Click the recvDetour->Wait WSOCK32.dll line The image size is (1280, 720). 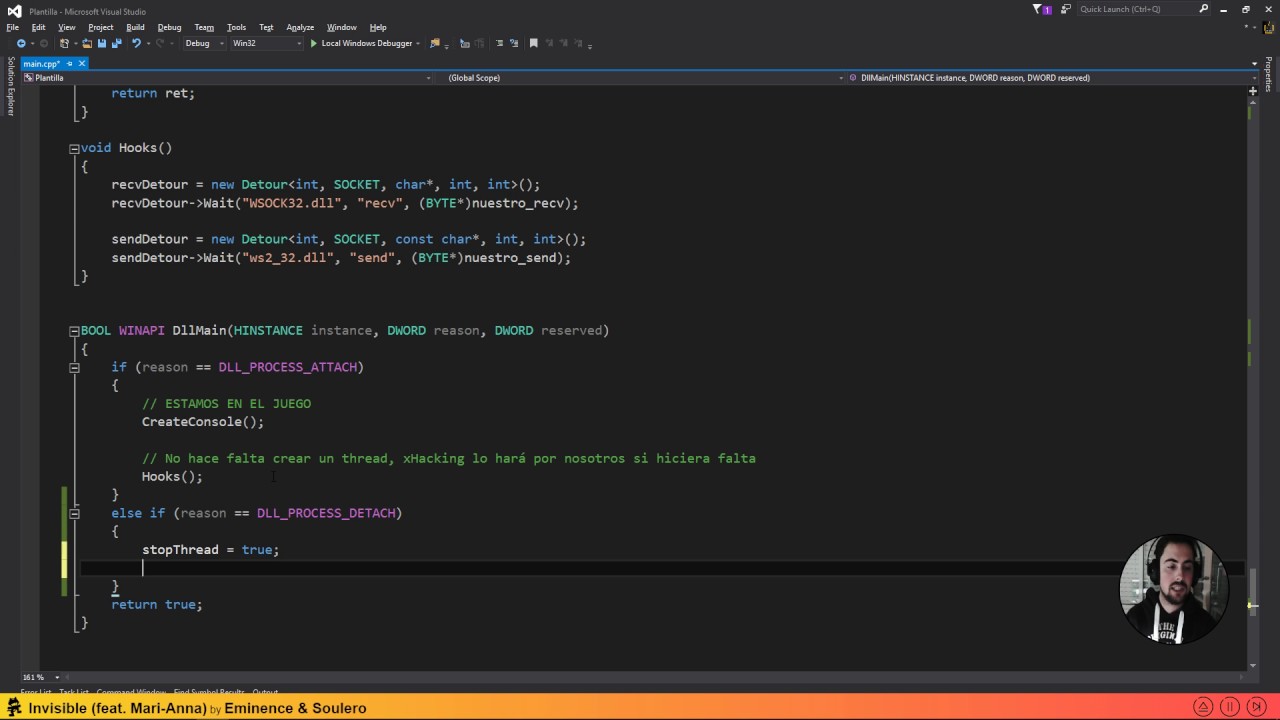pyautogui.click(x=345, y=203)
